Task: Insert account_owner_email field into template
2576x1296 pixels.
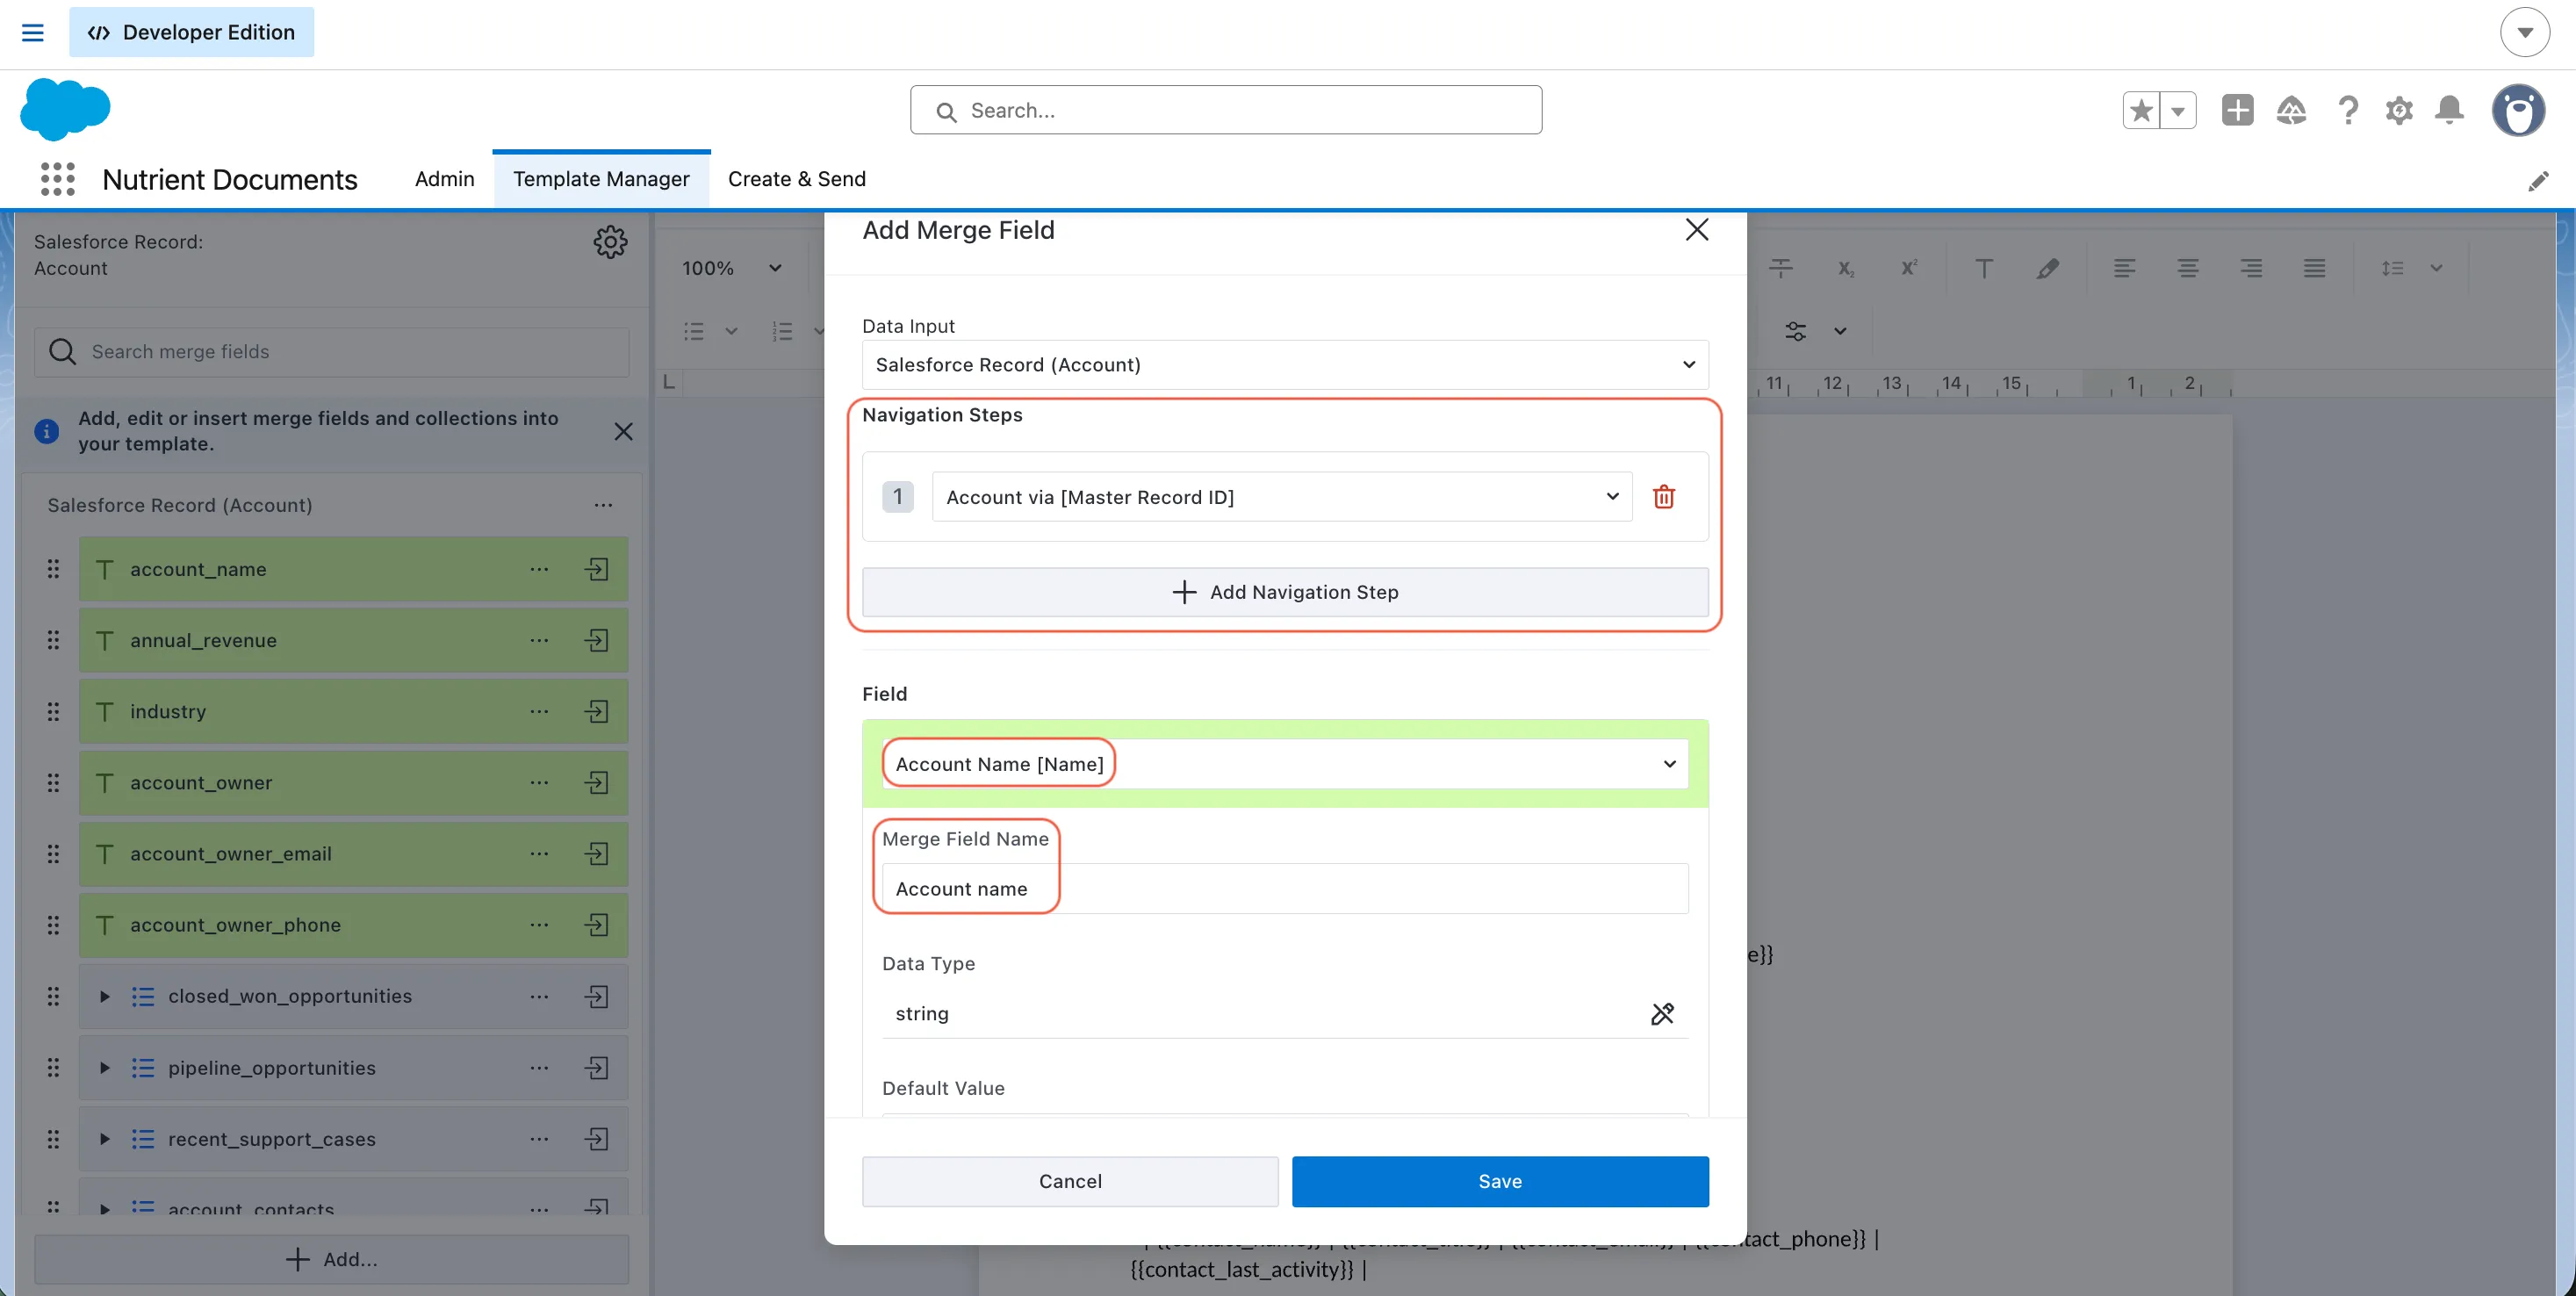Action: [597, 853]
